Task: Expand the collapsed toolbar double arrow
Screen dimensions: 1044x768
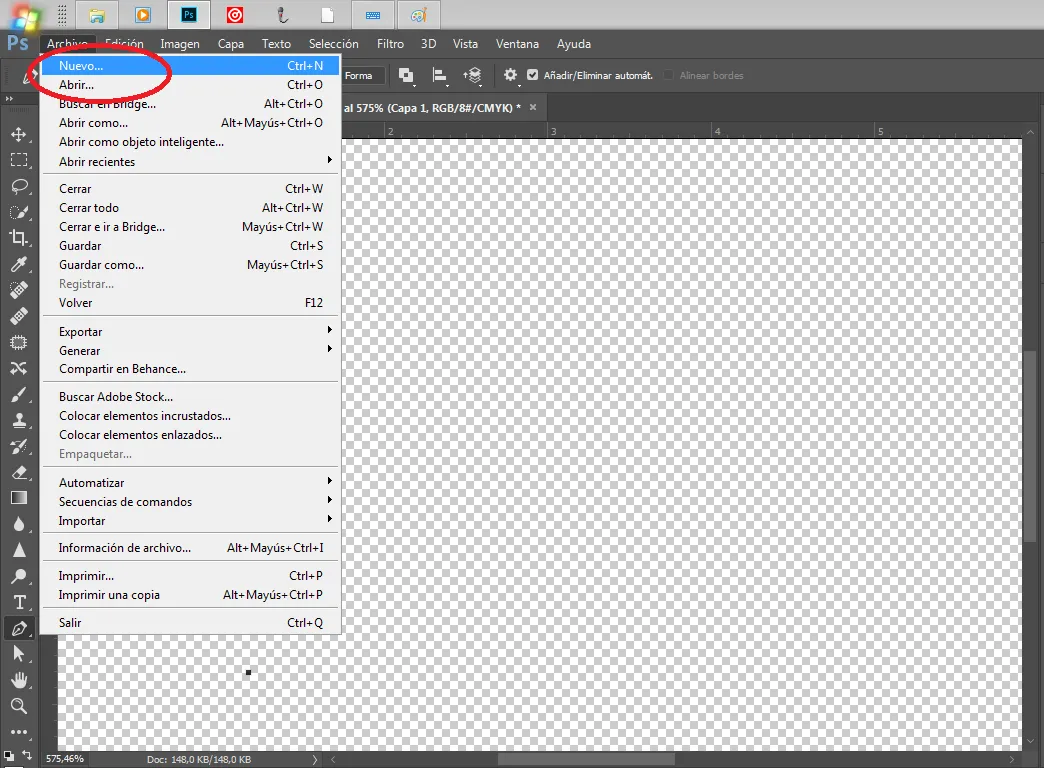Action: pyautogui.click(x=9, y=99)
